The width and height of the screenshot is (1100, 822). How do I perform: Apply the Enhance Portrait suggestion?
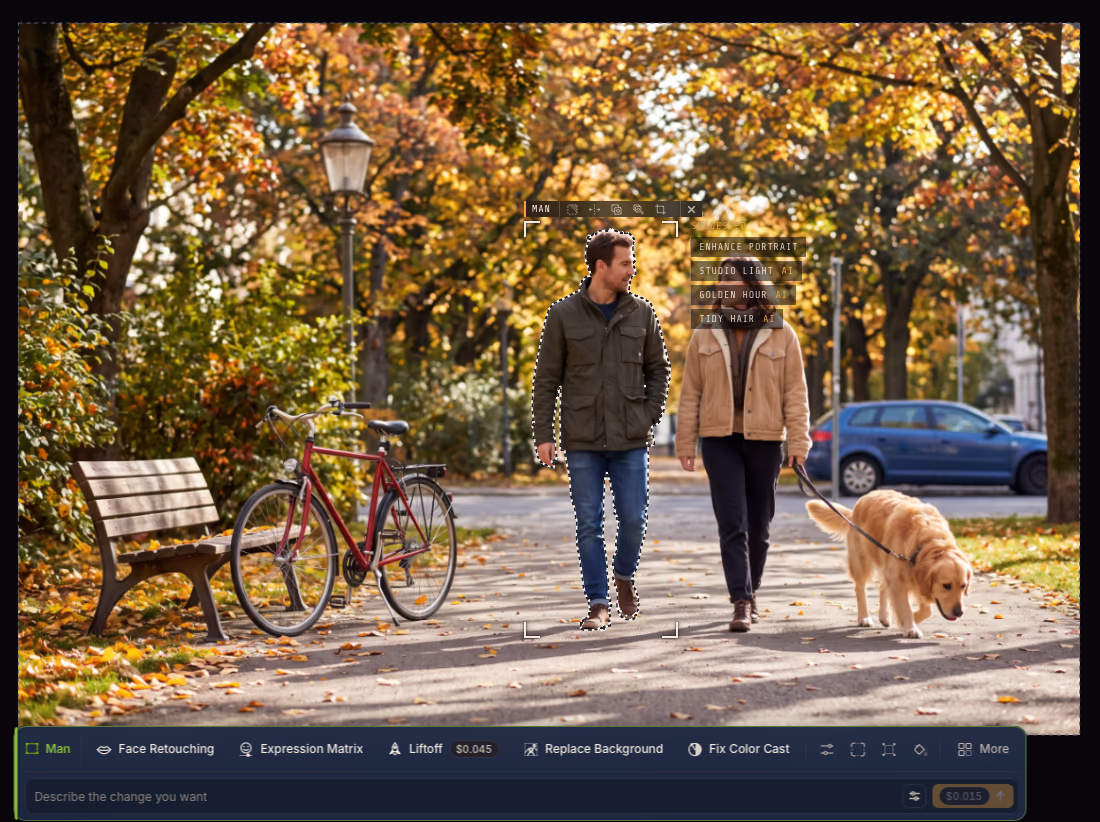[748, 246]
